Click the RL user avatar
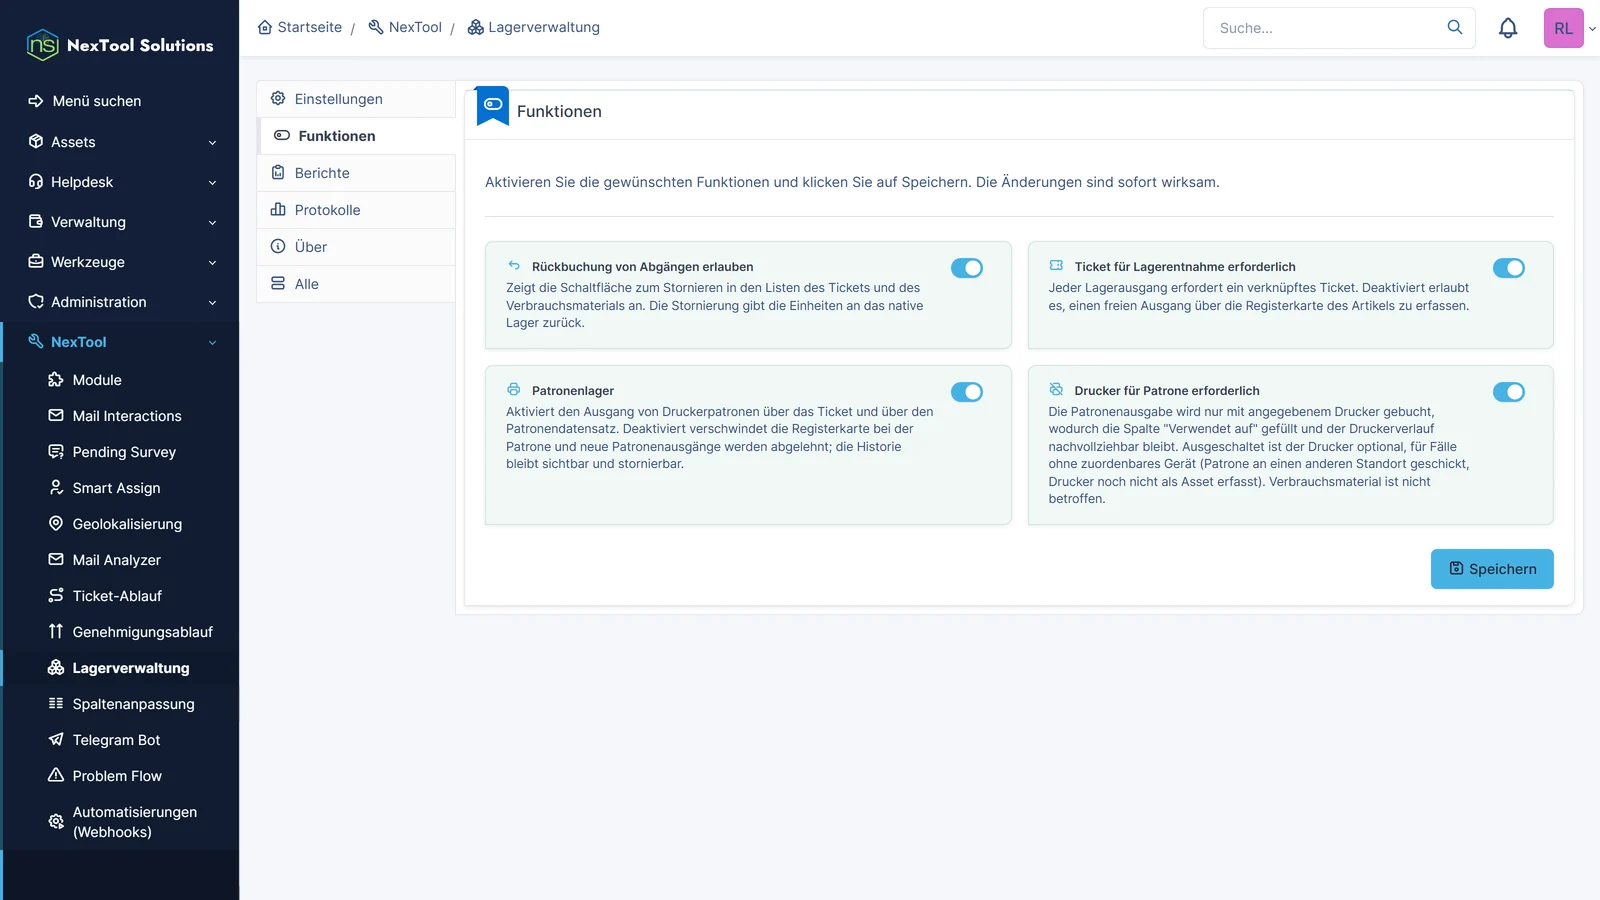 click(x=1563, y=28)
